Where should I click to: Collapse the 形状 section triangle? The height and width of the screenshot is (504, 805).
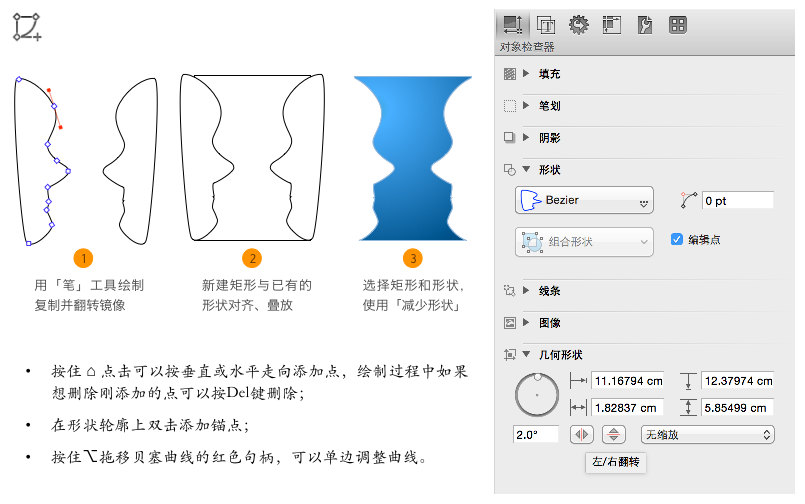pos(526,169)
